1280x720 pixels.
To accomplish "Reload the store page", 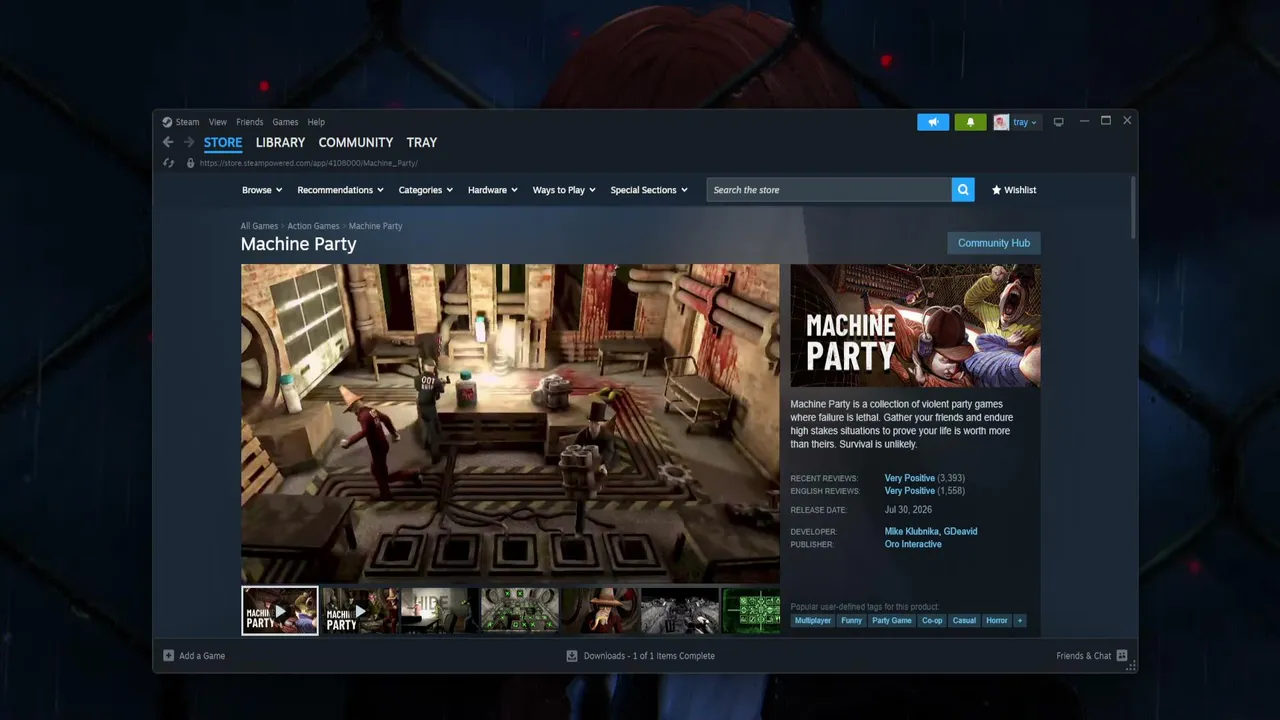I will point(168,163).
